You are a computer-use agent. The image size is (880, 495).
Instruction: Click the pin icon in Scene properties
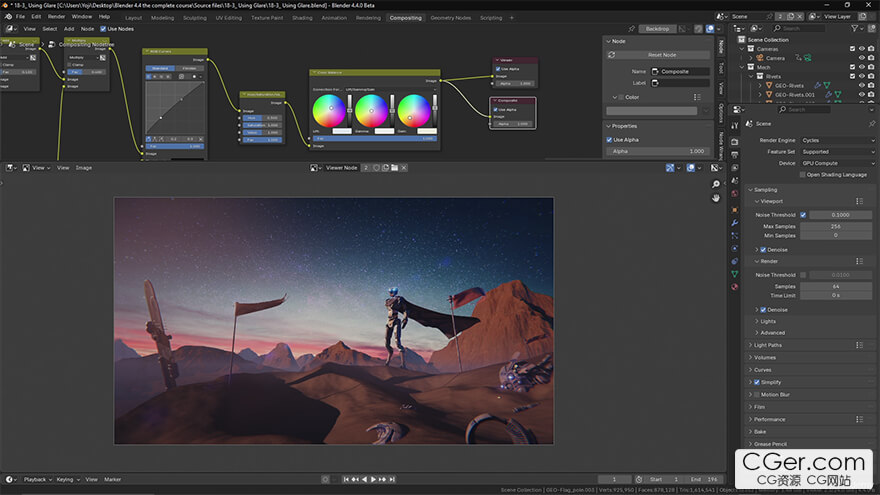tap(872, 123)
